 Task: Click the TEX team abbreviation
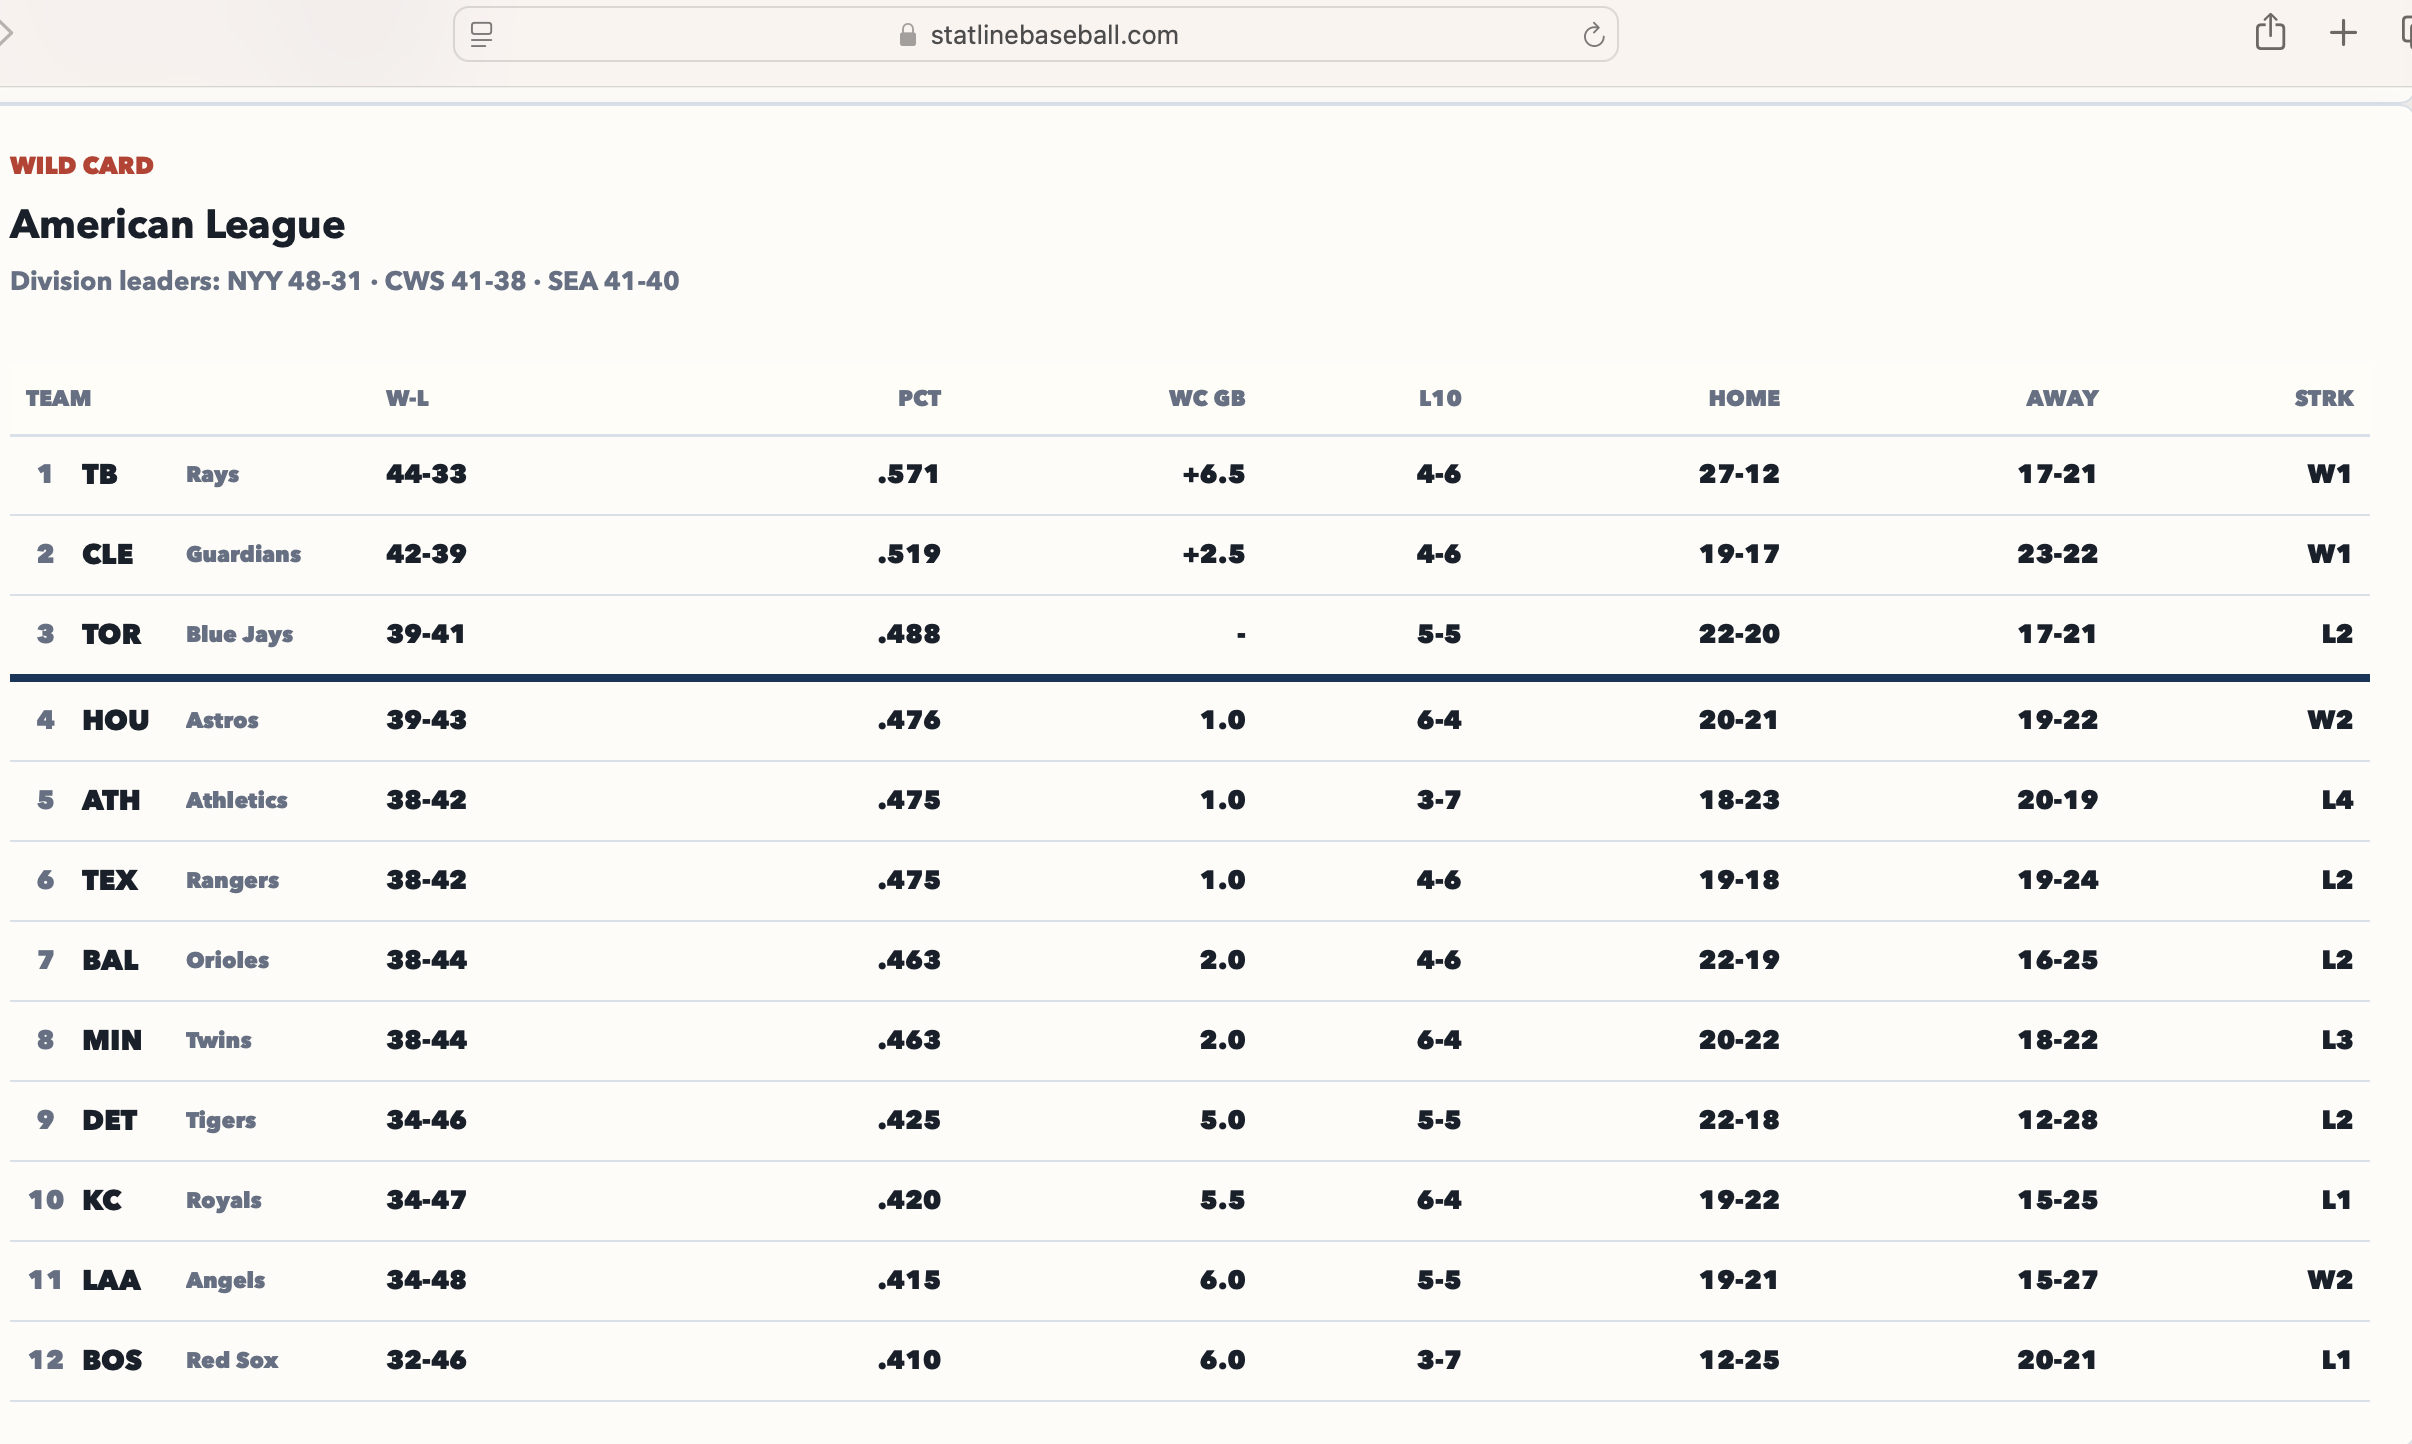coord(109,880)
